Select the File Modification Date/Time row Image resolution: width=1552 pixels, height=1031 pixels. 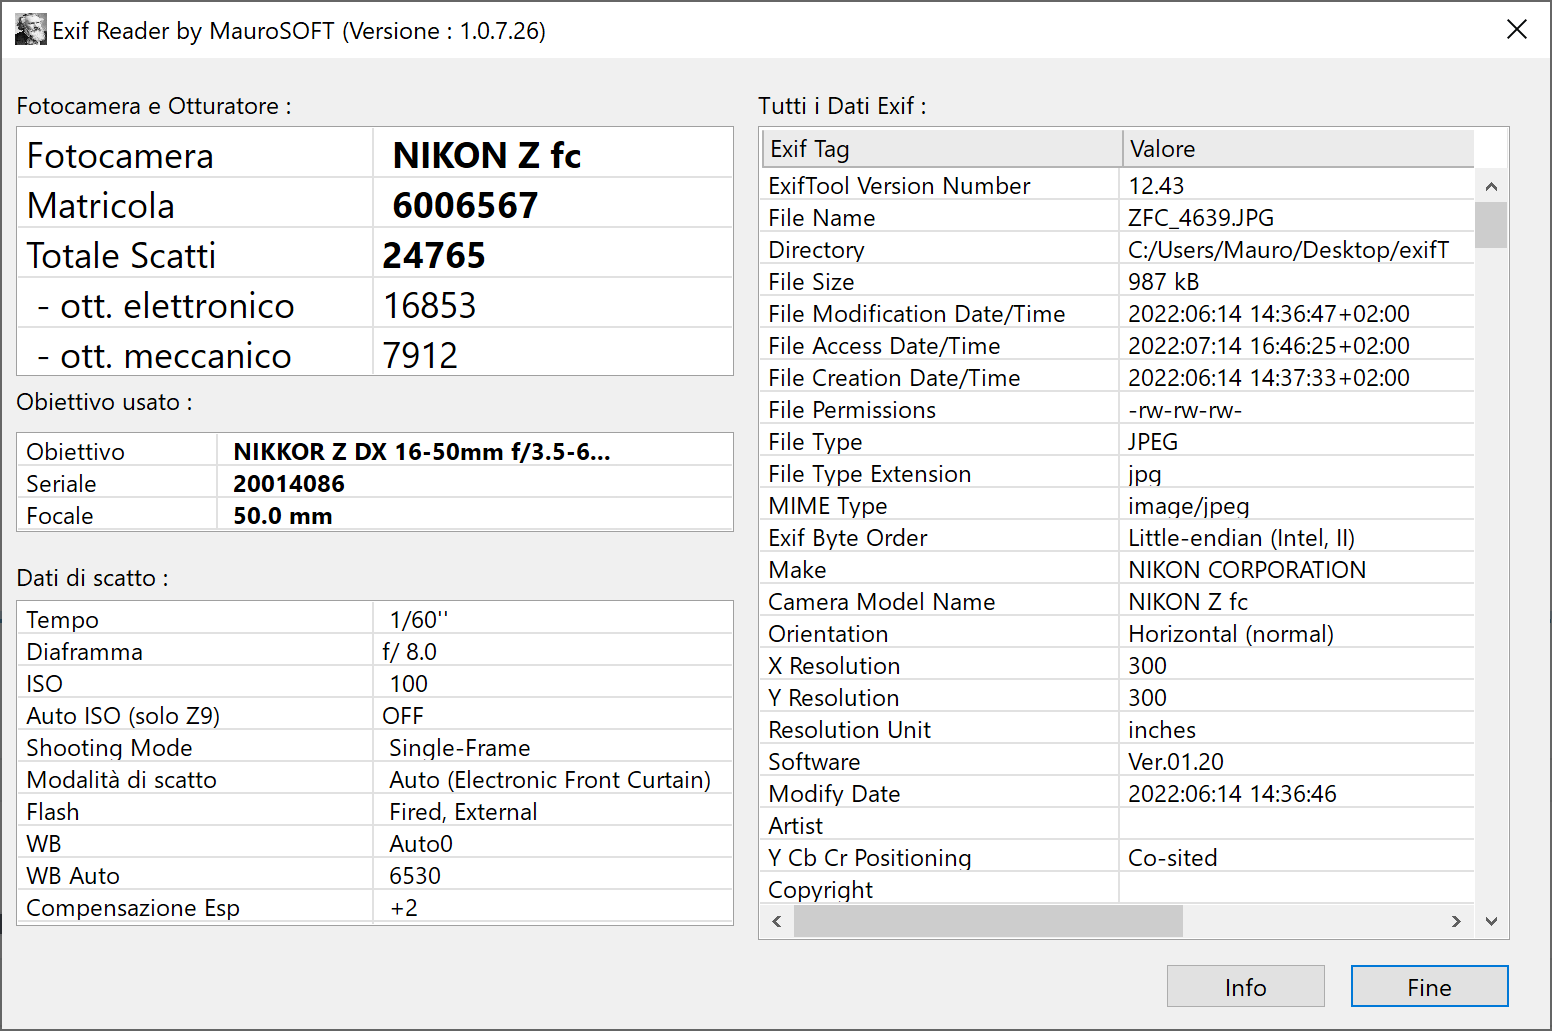click(x=1118, y=314)
